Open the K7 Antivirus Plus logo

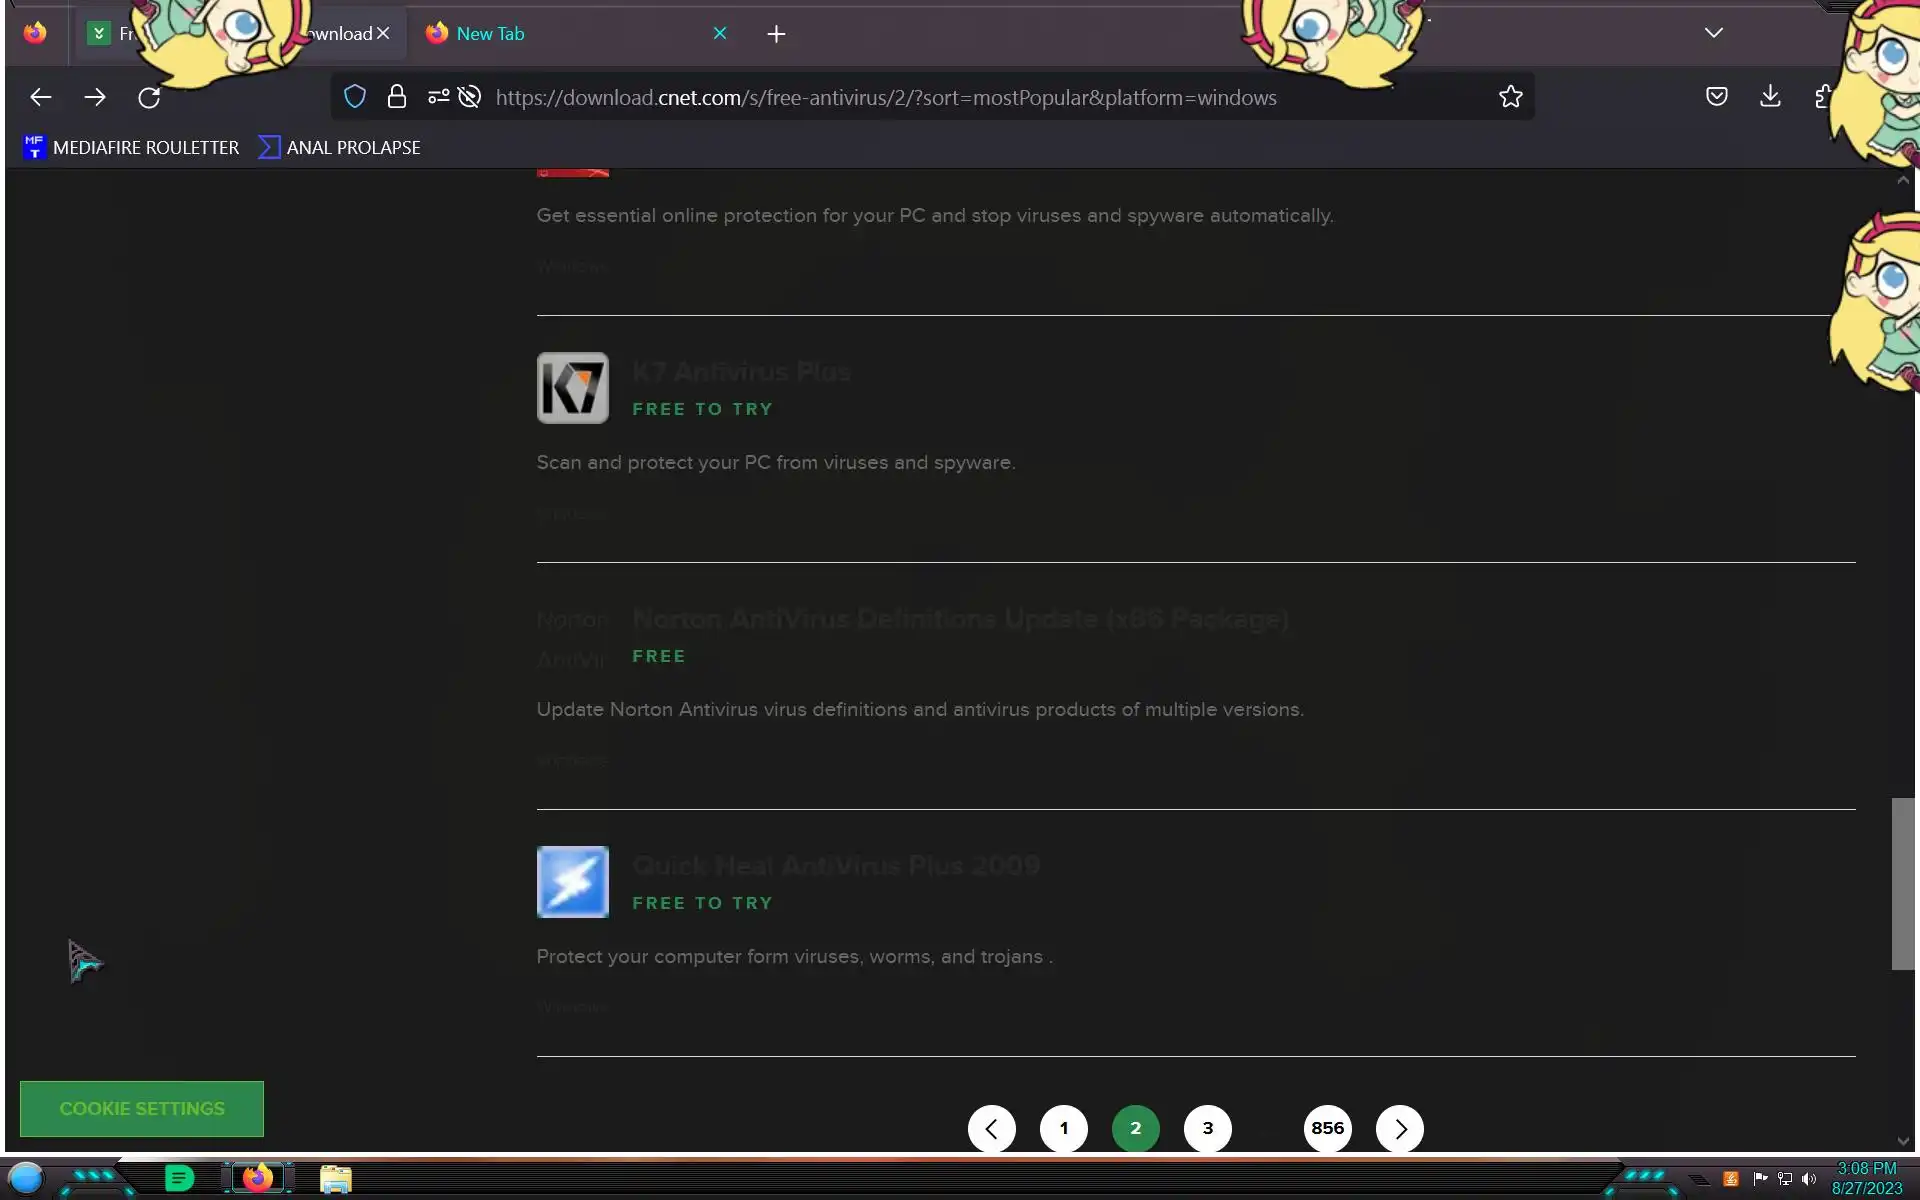(572, 388)
